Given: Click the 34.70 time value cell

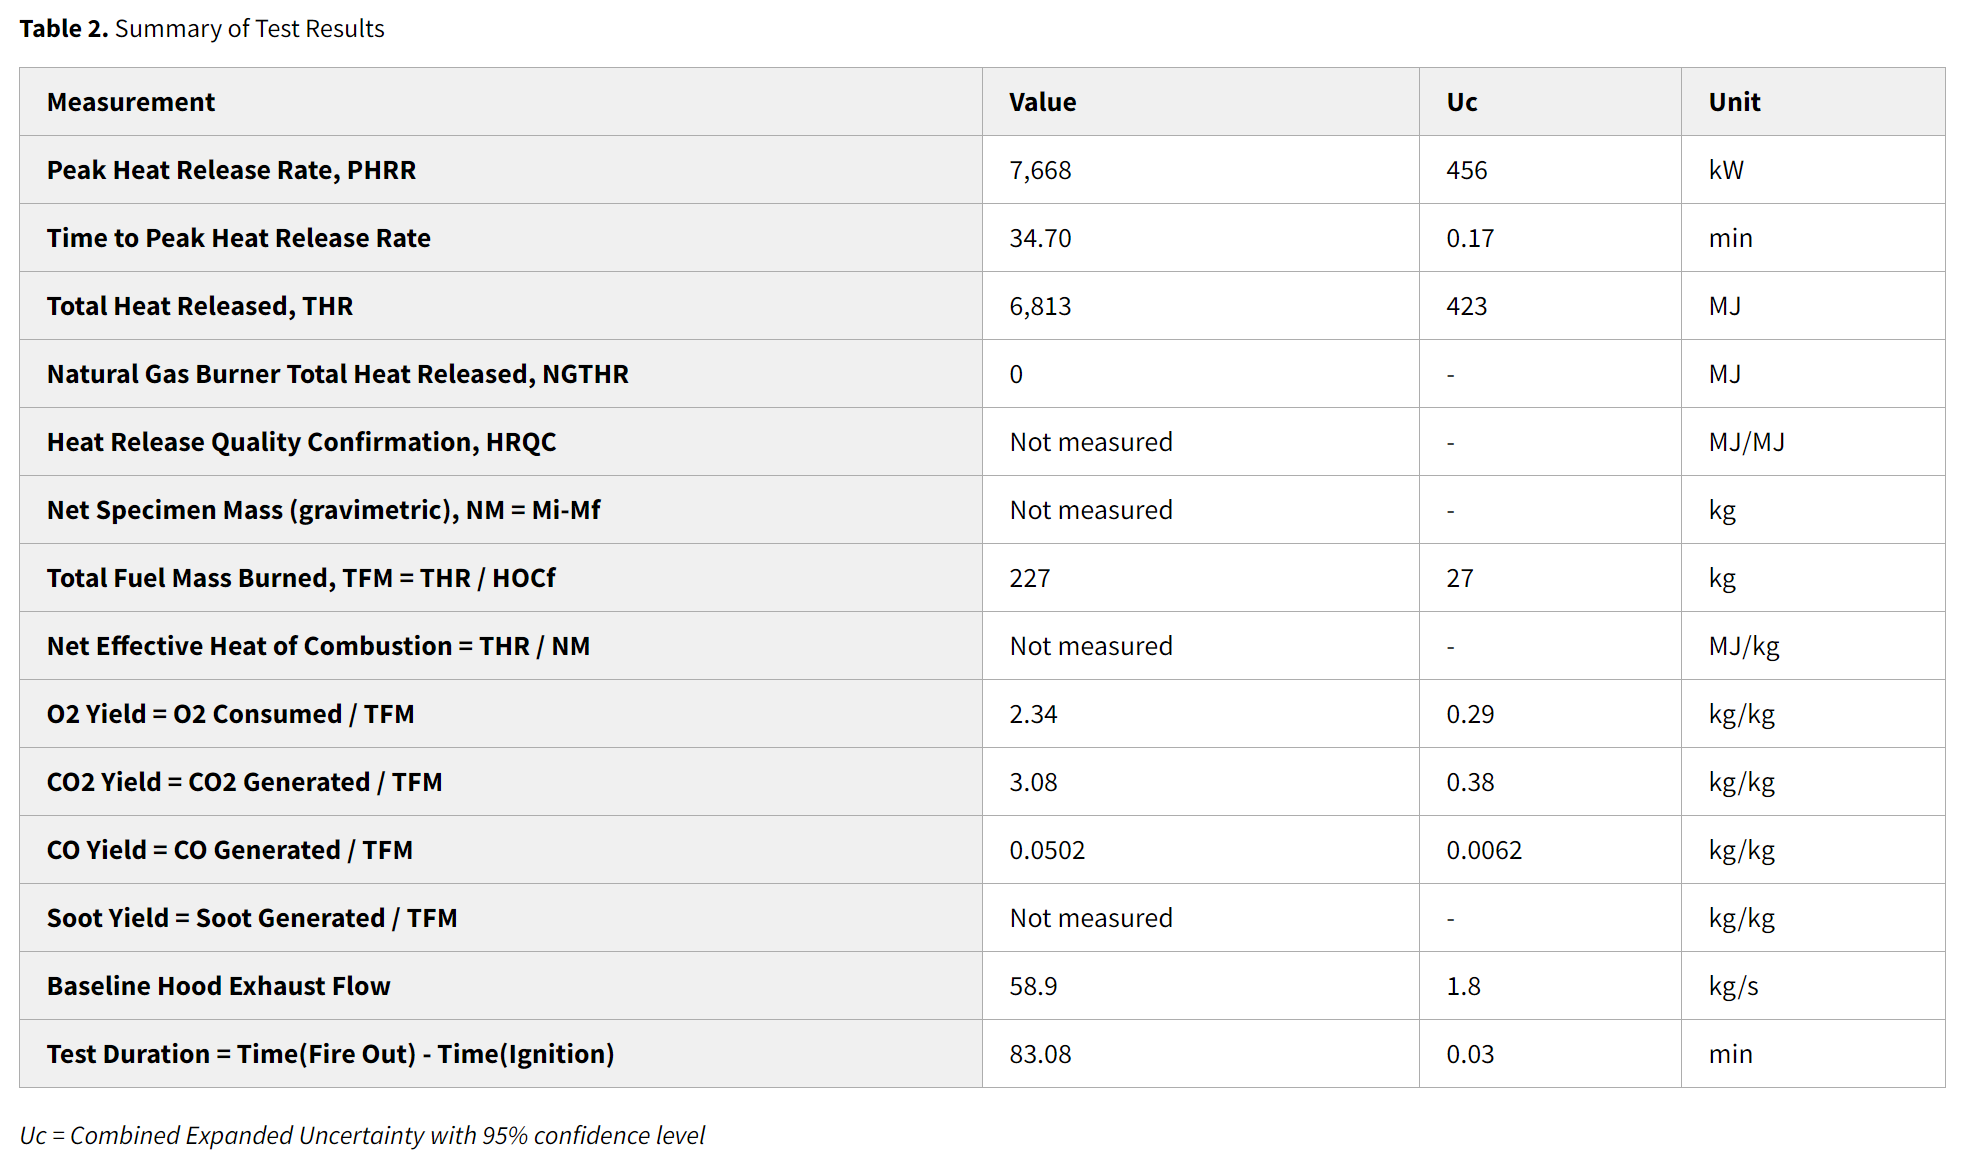Looking at the screenshot, I should [1040, 238].
